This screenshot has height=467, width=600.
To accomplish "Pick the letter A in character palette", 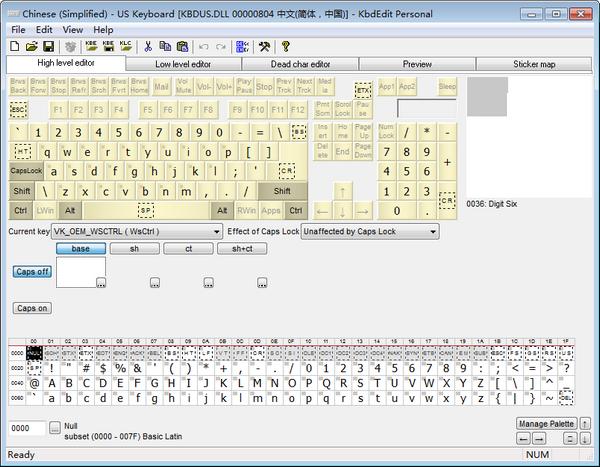I will coord(52,382).
